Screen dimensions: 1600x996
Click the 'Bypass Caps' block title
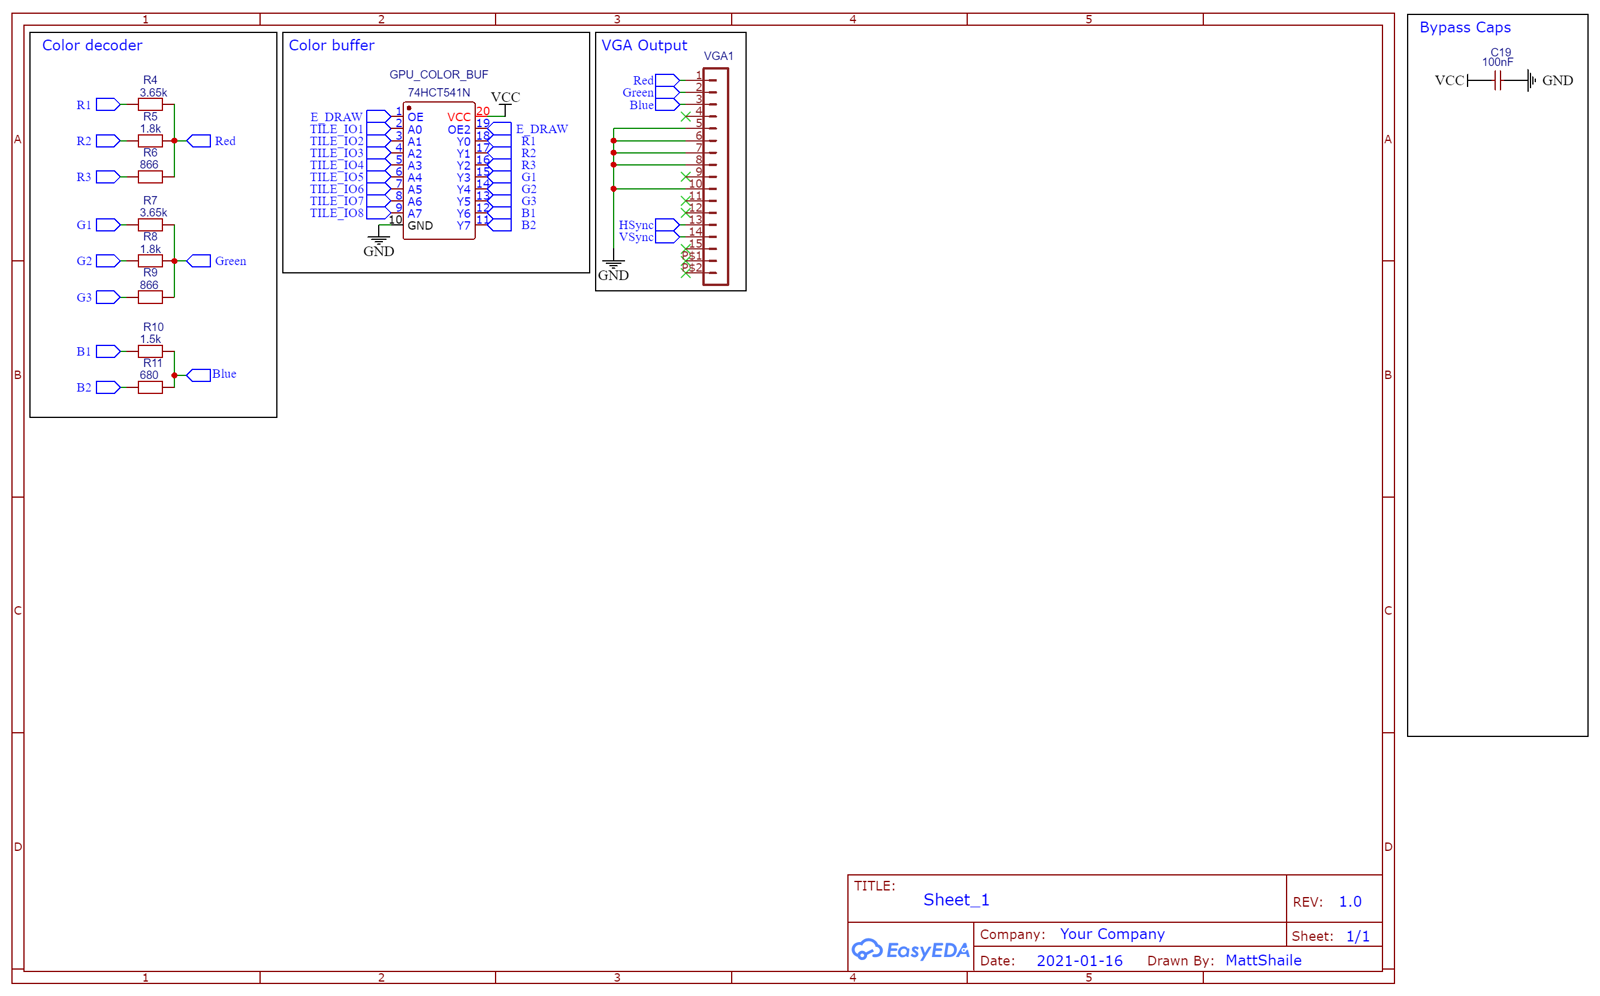coord(1465,28)
